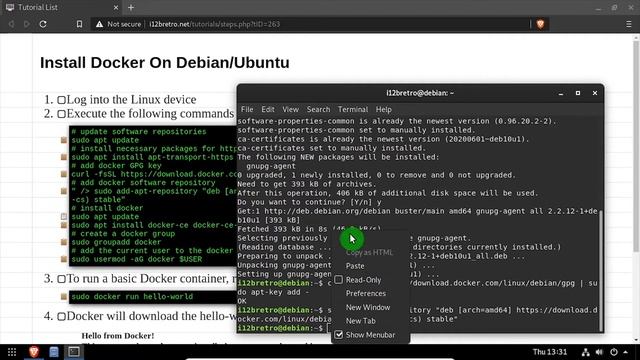Image resolution: width=640 pixels, height=360 pixels.
Task: Open the blue document app in taskbar
Action: coord(54,352)
